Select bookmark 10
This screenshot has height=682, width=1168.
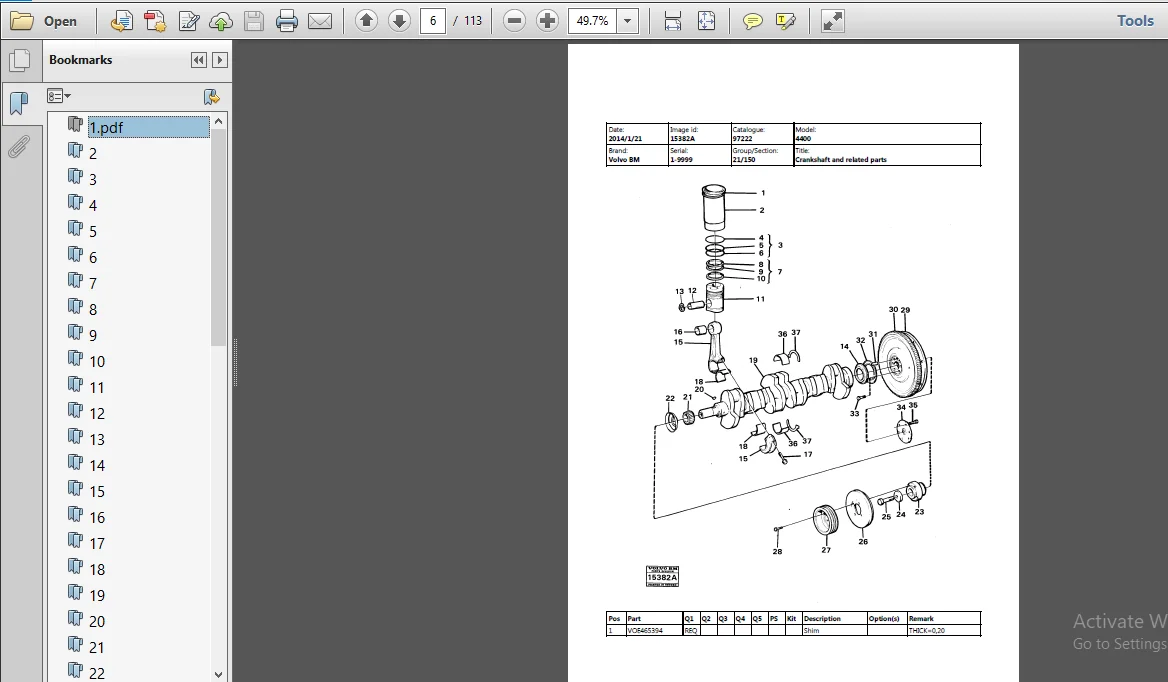(97, 362)
